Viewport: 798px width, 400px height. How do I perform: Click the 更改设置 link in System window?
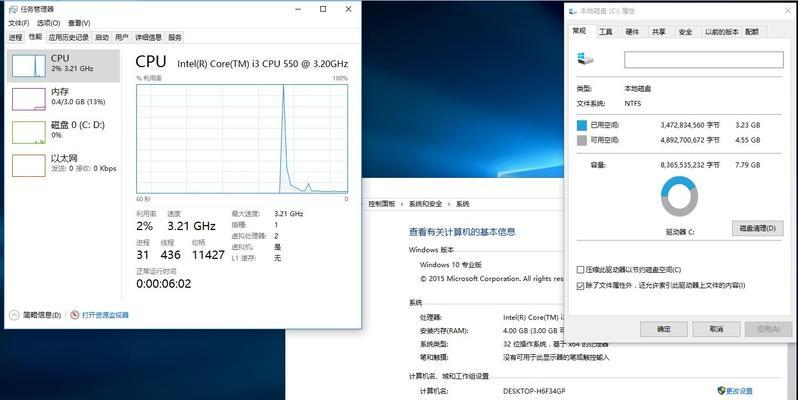pos(739,391)
